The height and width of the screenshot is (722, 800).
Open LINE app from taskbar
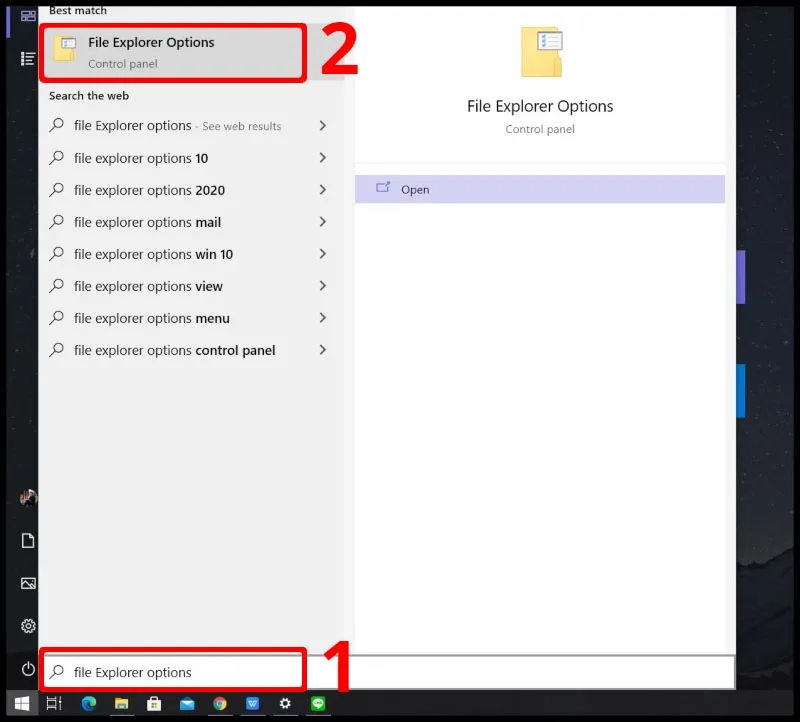click(318, 704)
